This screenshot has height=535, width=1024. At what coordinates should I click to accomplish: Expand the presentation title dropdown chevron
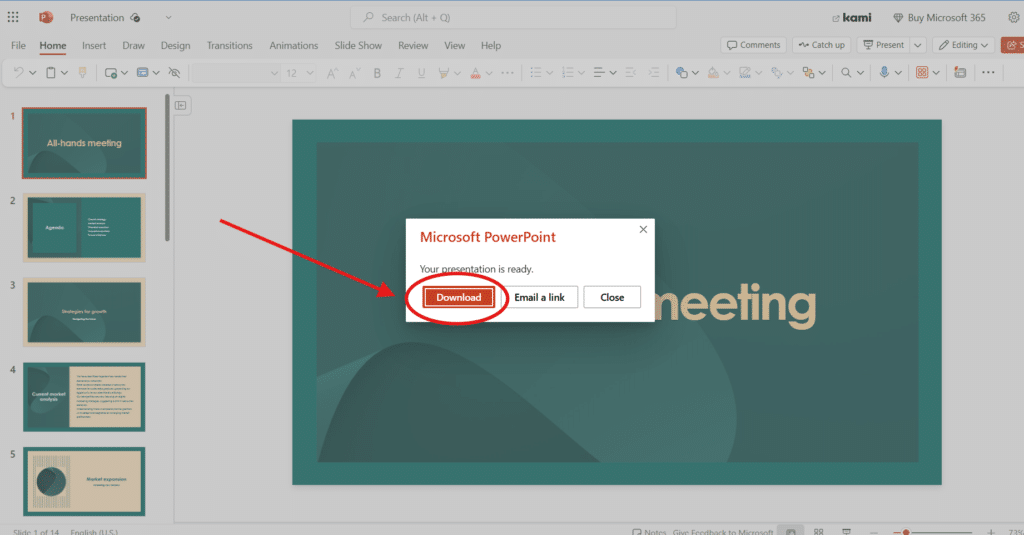168,18
